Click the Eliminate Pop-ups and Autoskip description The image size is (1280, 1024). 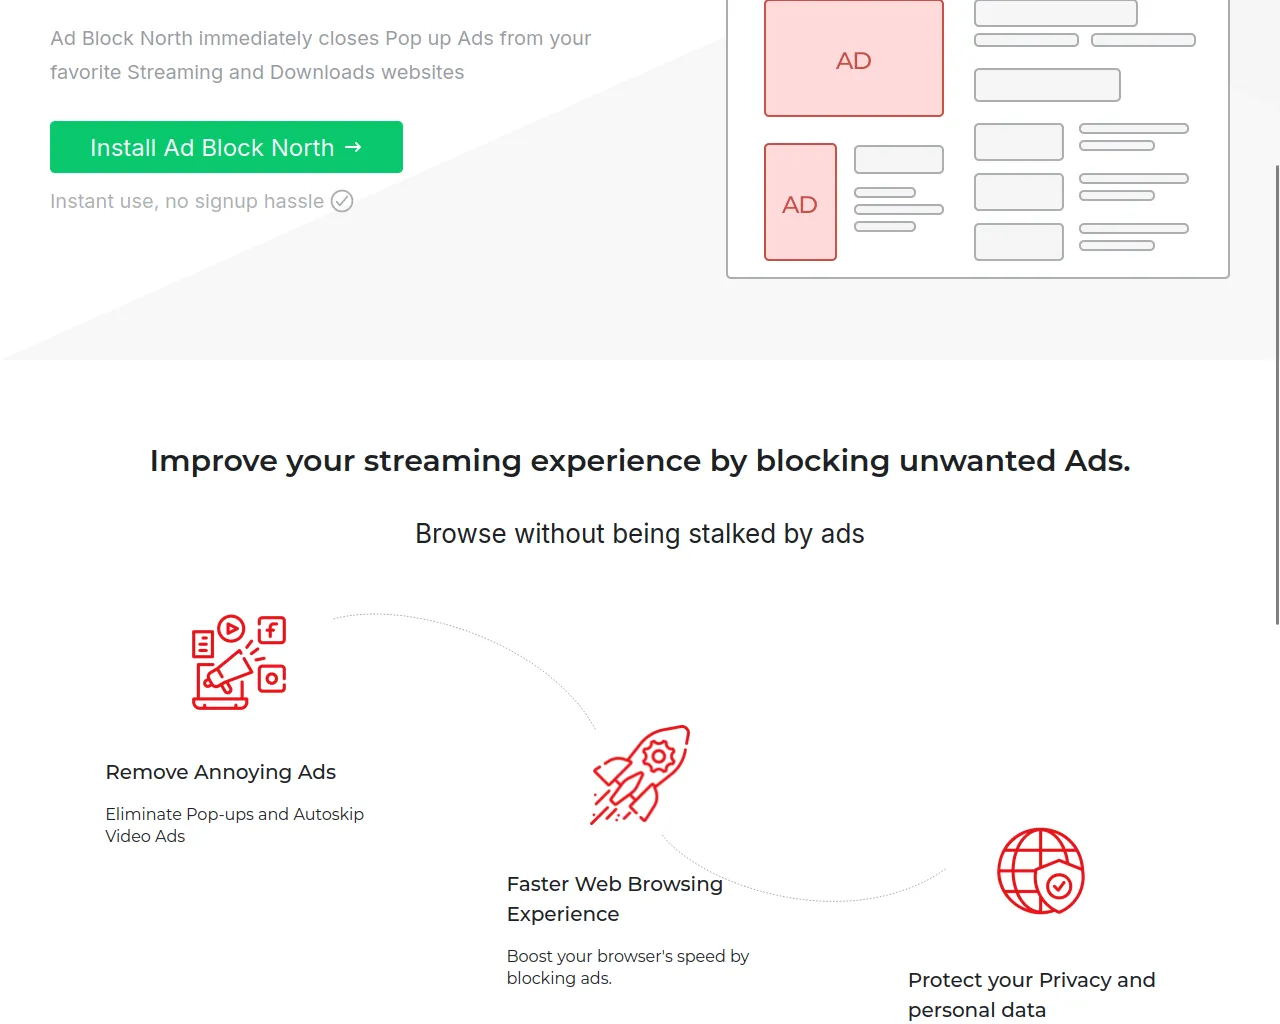(x=234, y=825)
